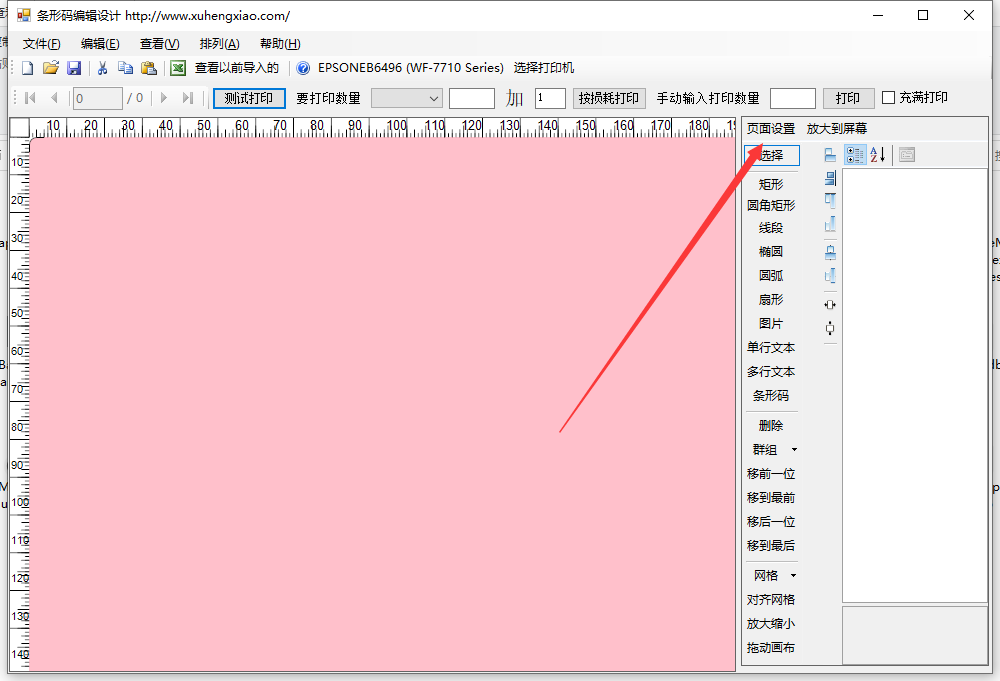Screen dimensions: 1000x681
Task: Click the 按损耗打印 button
Action: tap(609, 98)
